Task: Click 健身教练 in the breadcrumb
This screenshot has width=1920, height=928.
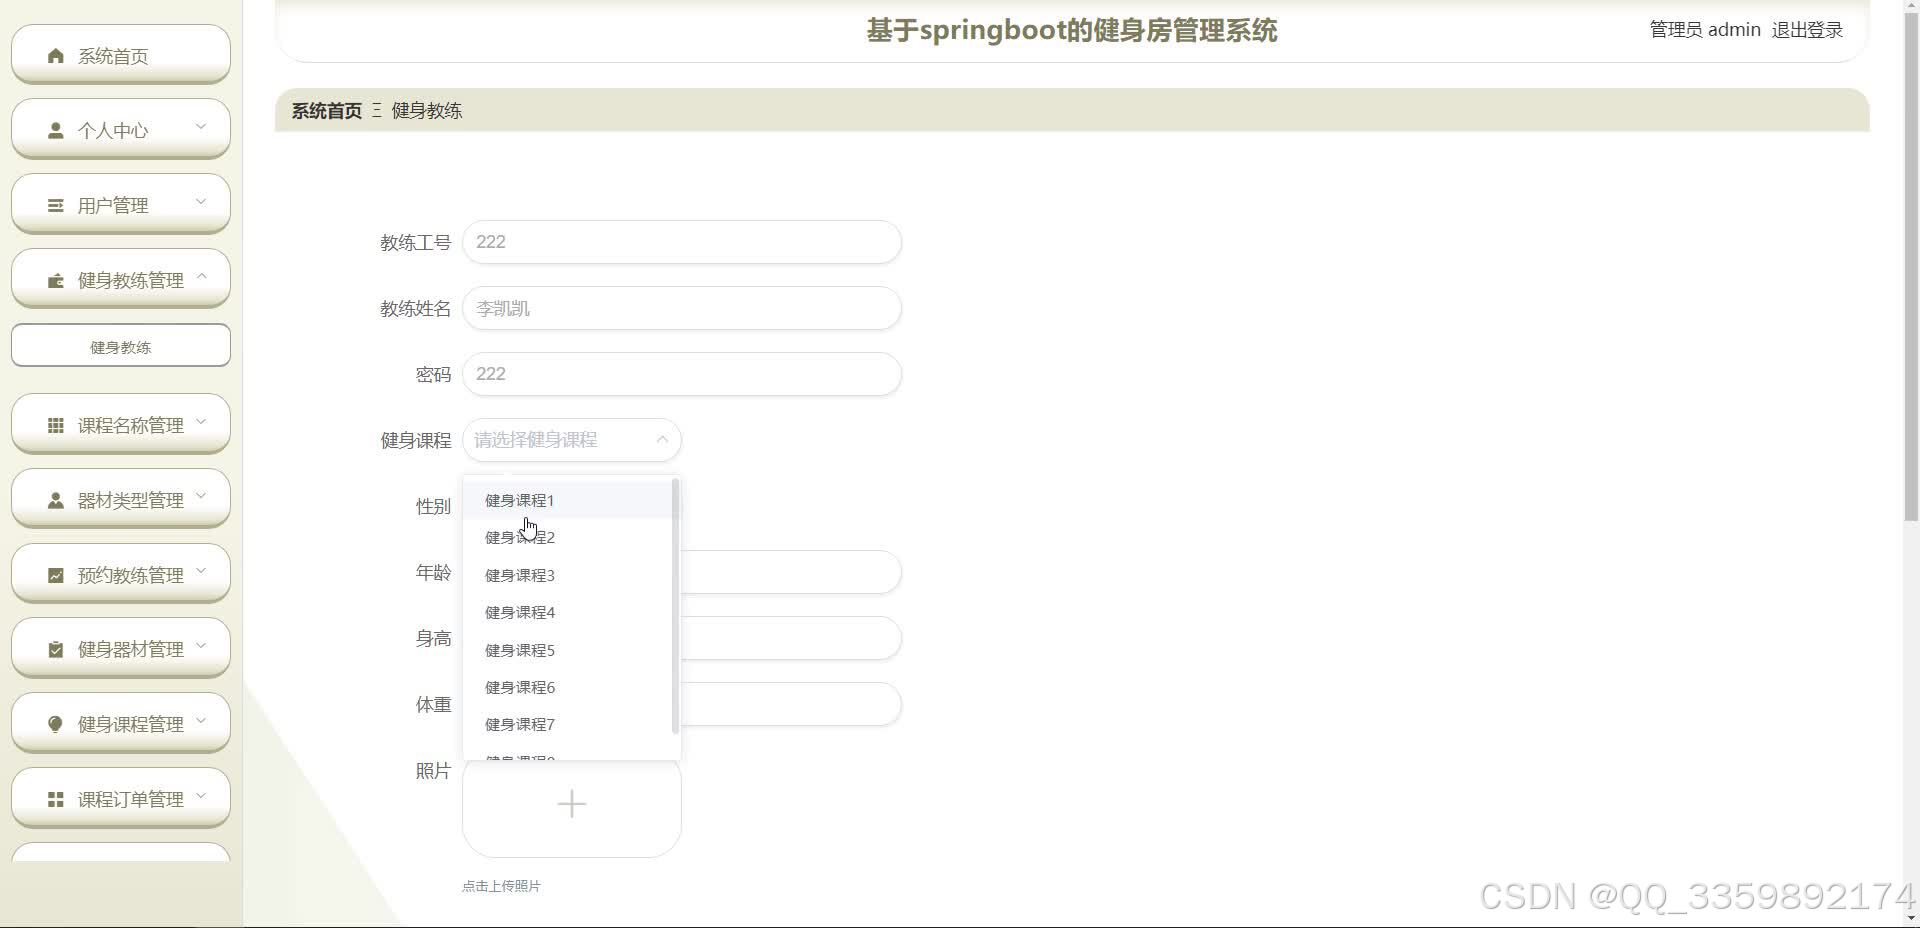Action: point(427,110)
